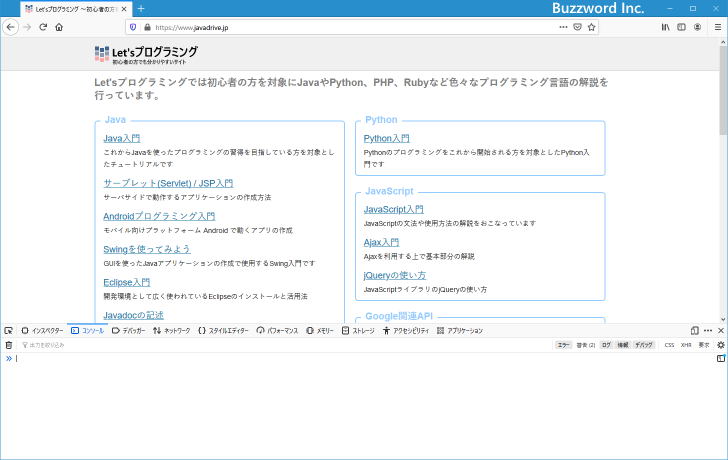Open the JavaScript入門 link
Screen dimensions: 728x460
[394, 209]
